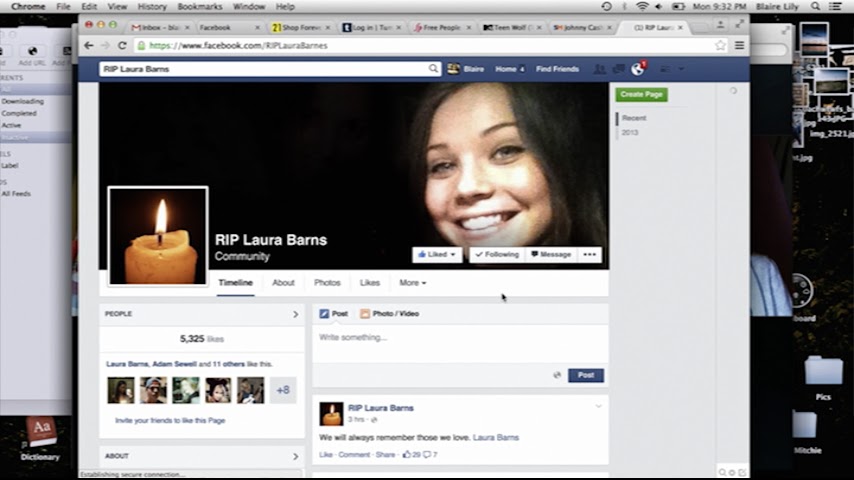Screen dimensions: 854x480
Task: Click the search magnifier icon in Facebook bar
Action: tap(433, 69)
